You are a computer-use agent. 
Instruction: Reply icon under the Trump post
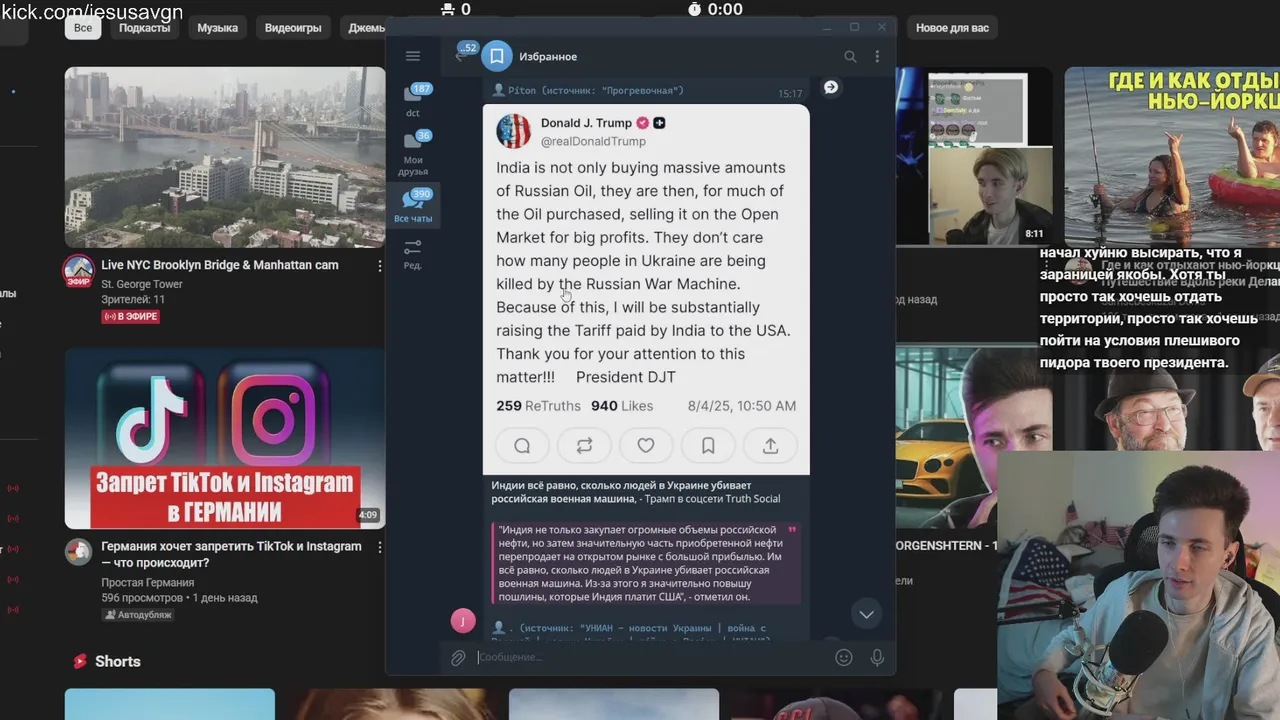point(522,446)
